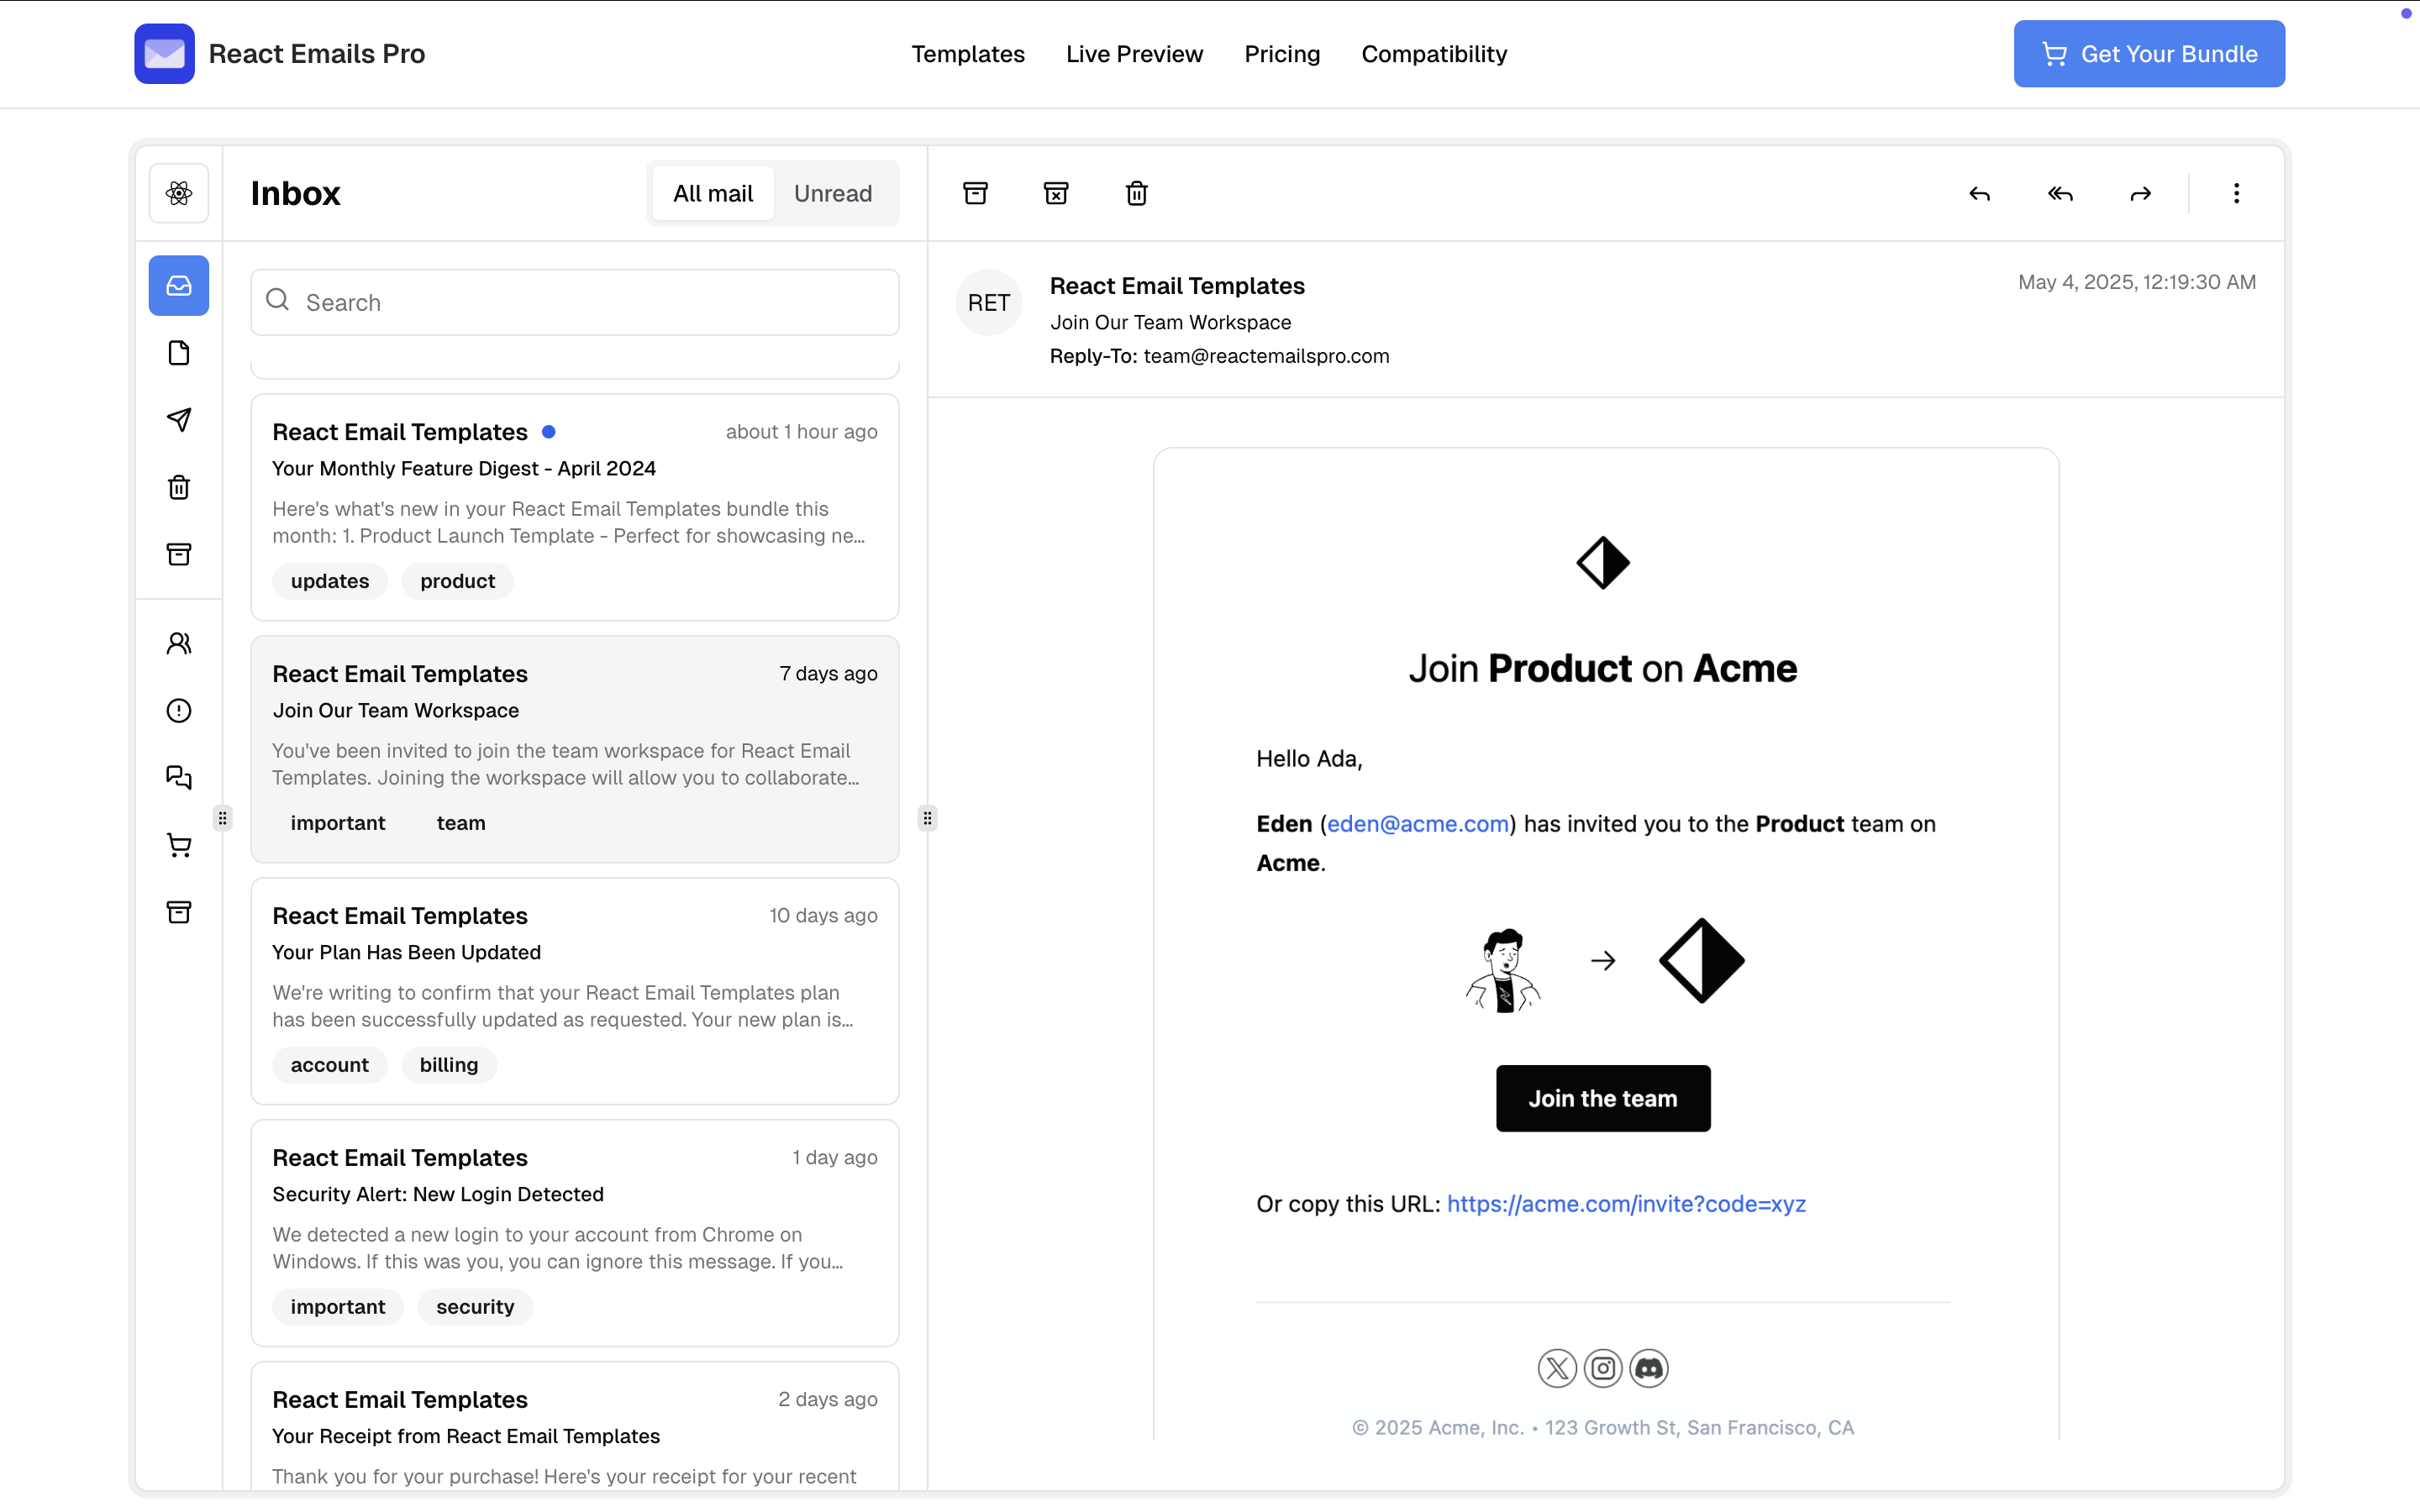Click the Reply-To team@reactemailspro.com address
2420x1512 pixels.
click(x=1266, y=356)
